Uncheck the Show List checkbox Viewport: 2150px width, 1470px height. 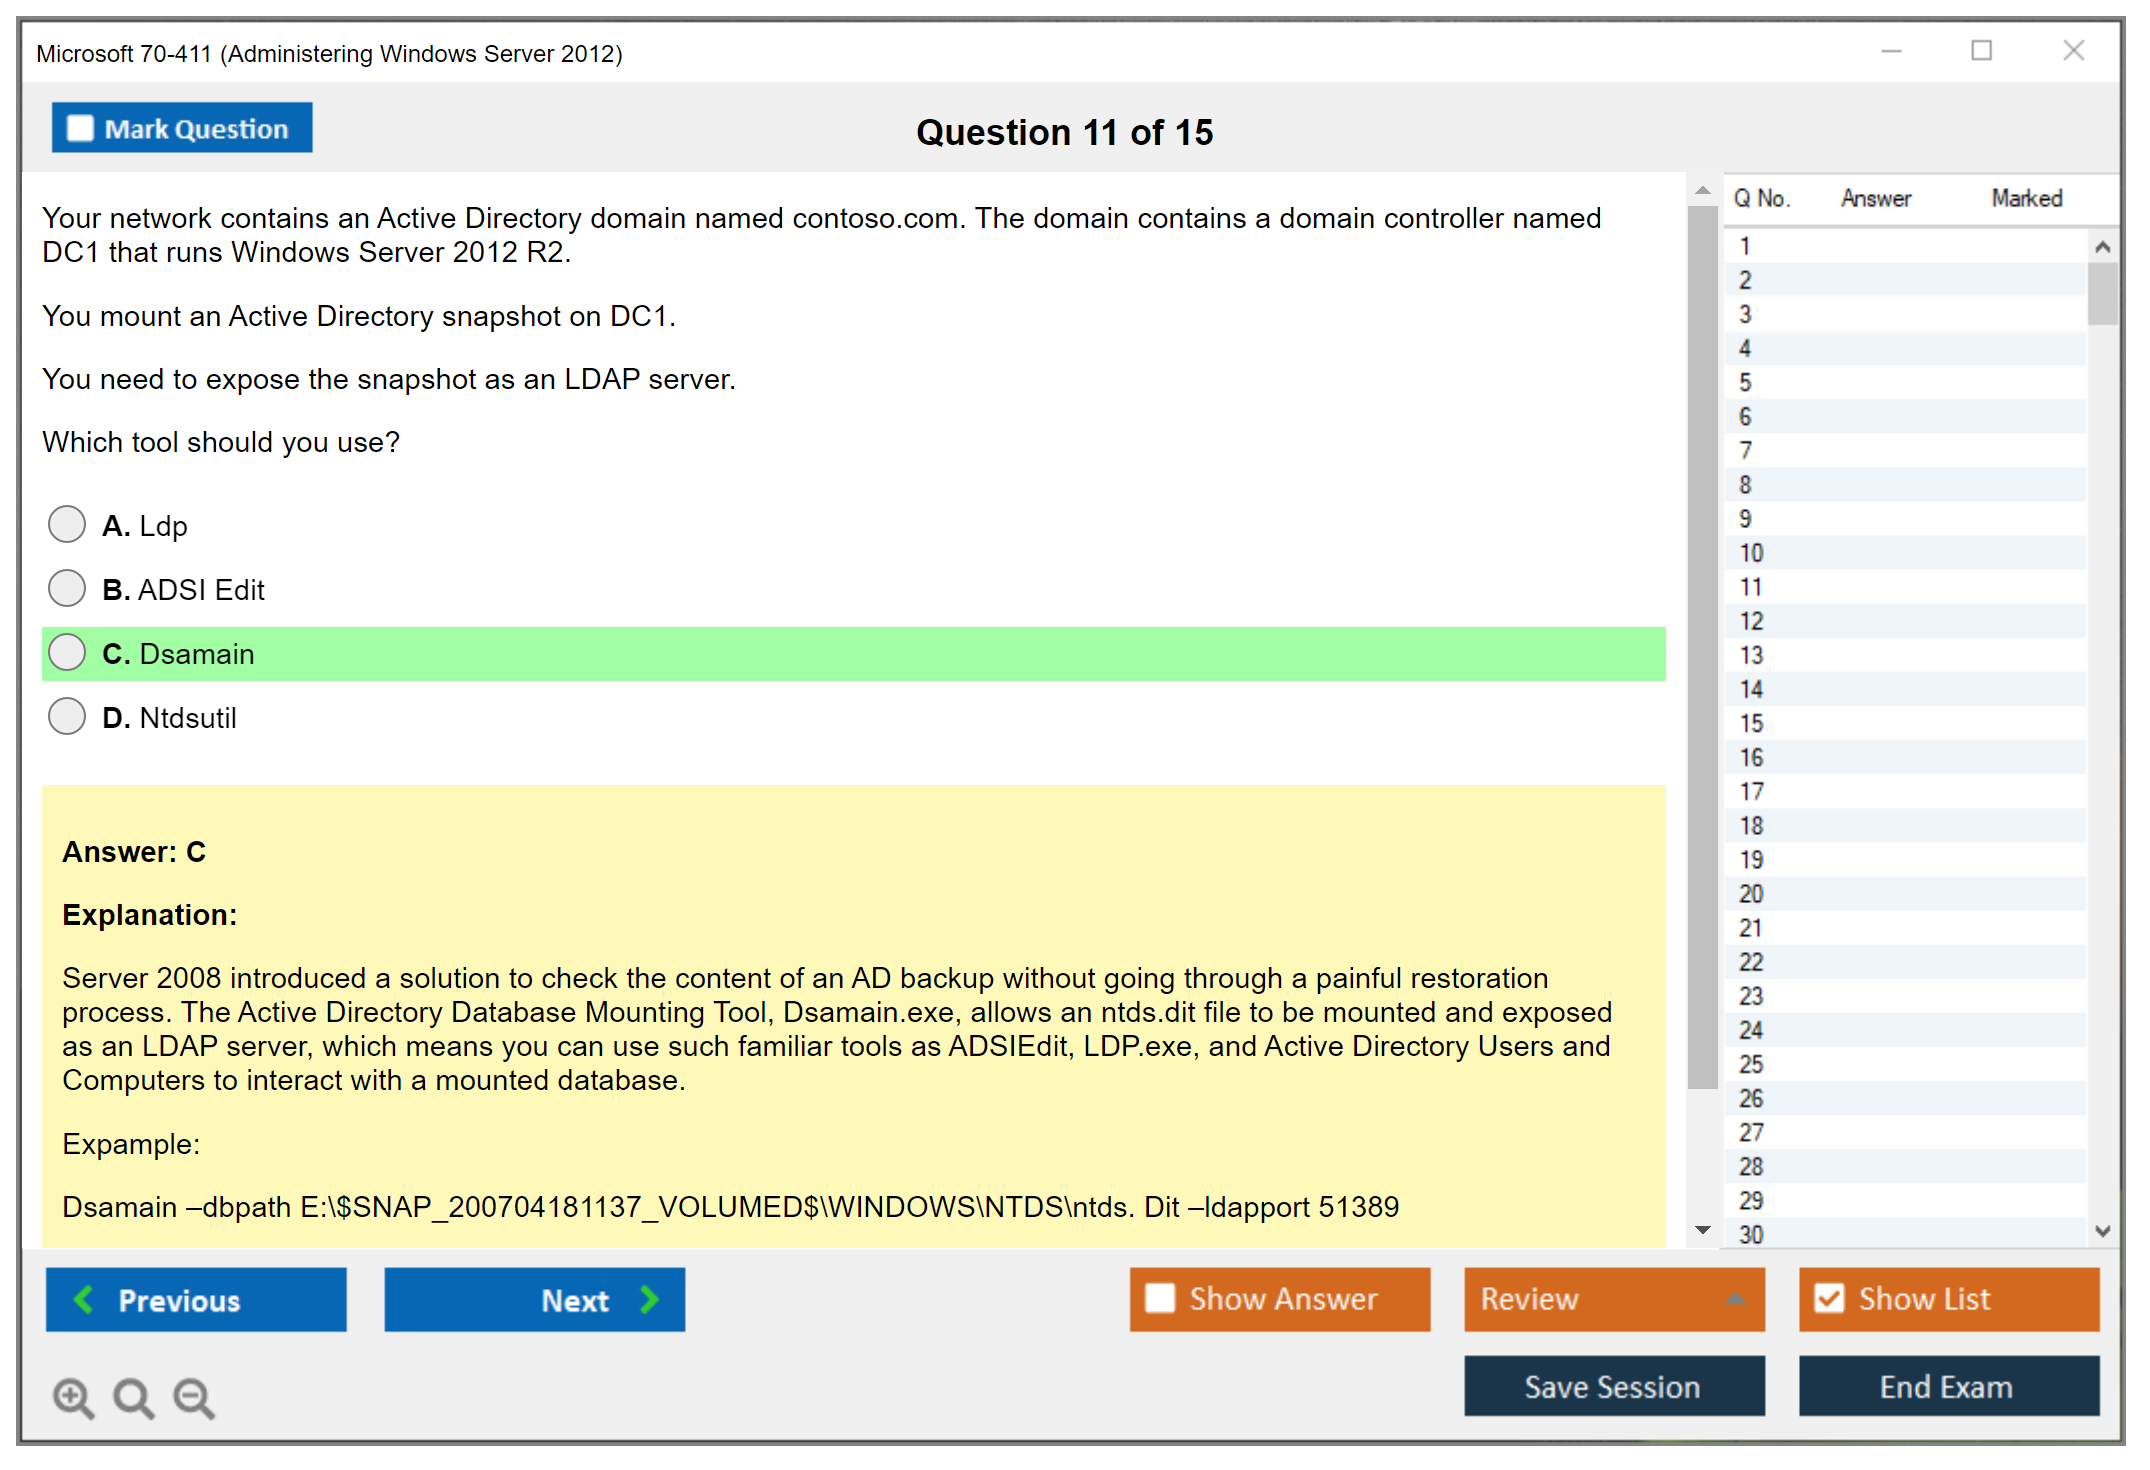(x=1829, y=1298)
